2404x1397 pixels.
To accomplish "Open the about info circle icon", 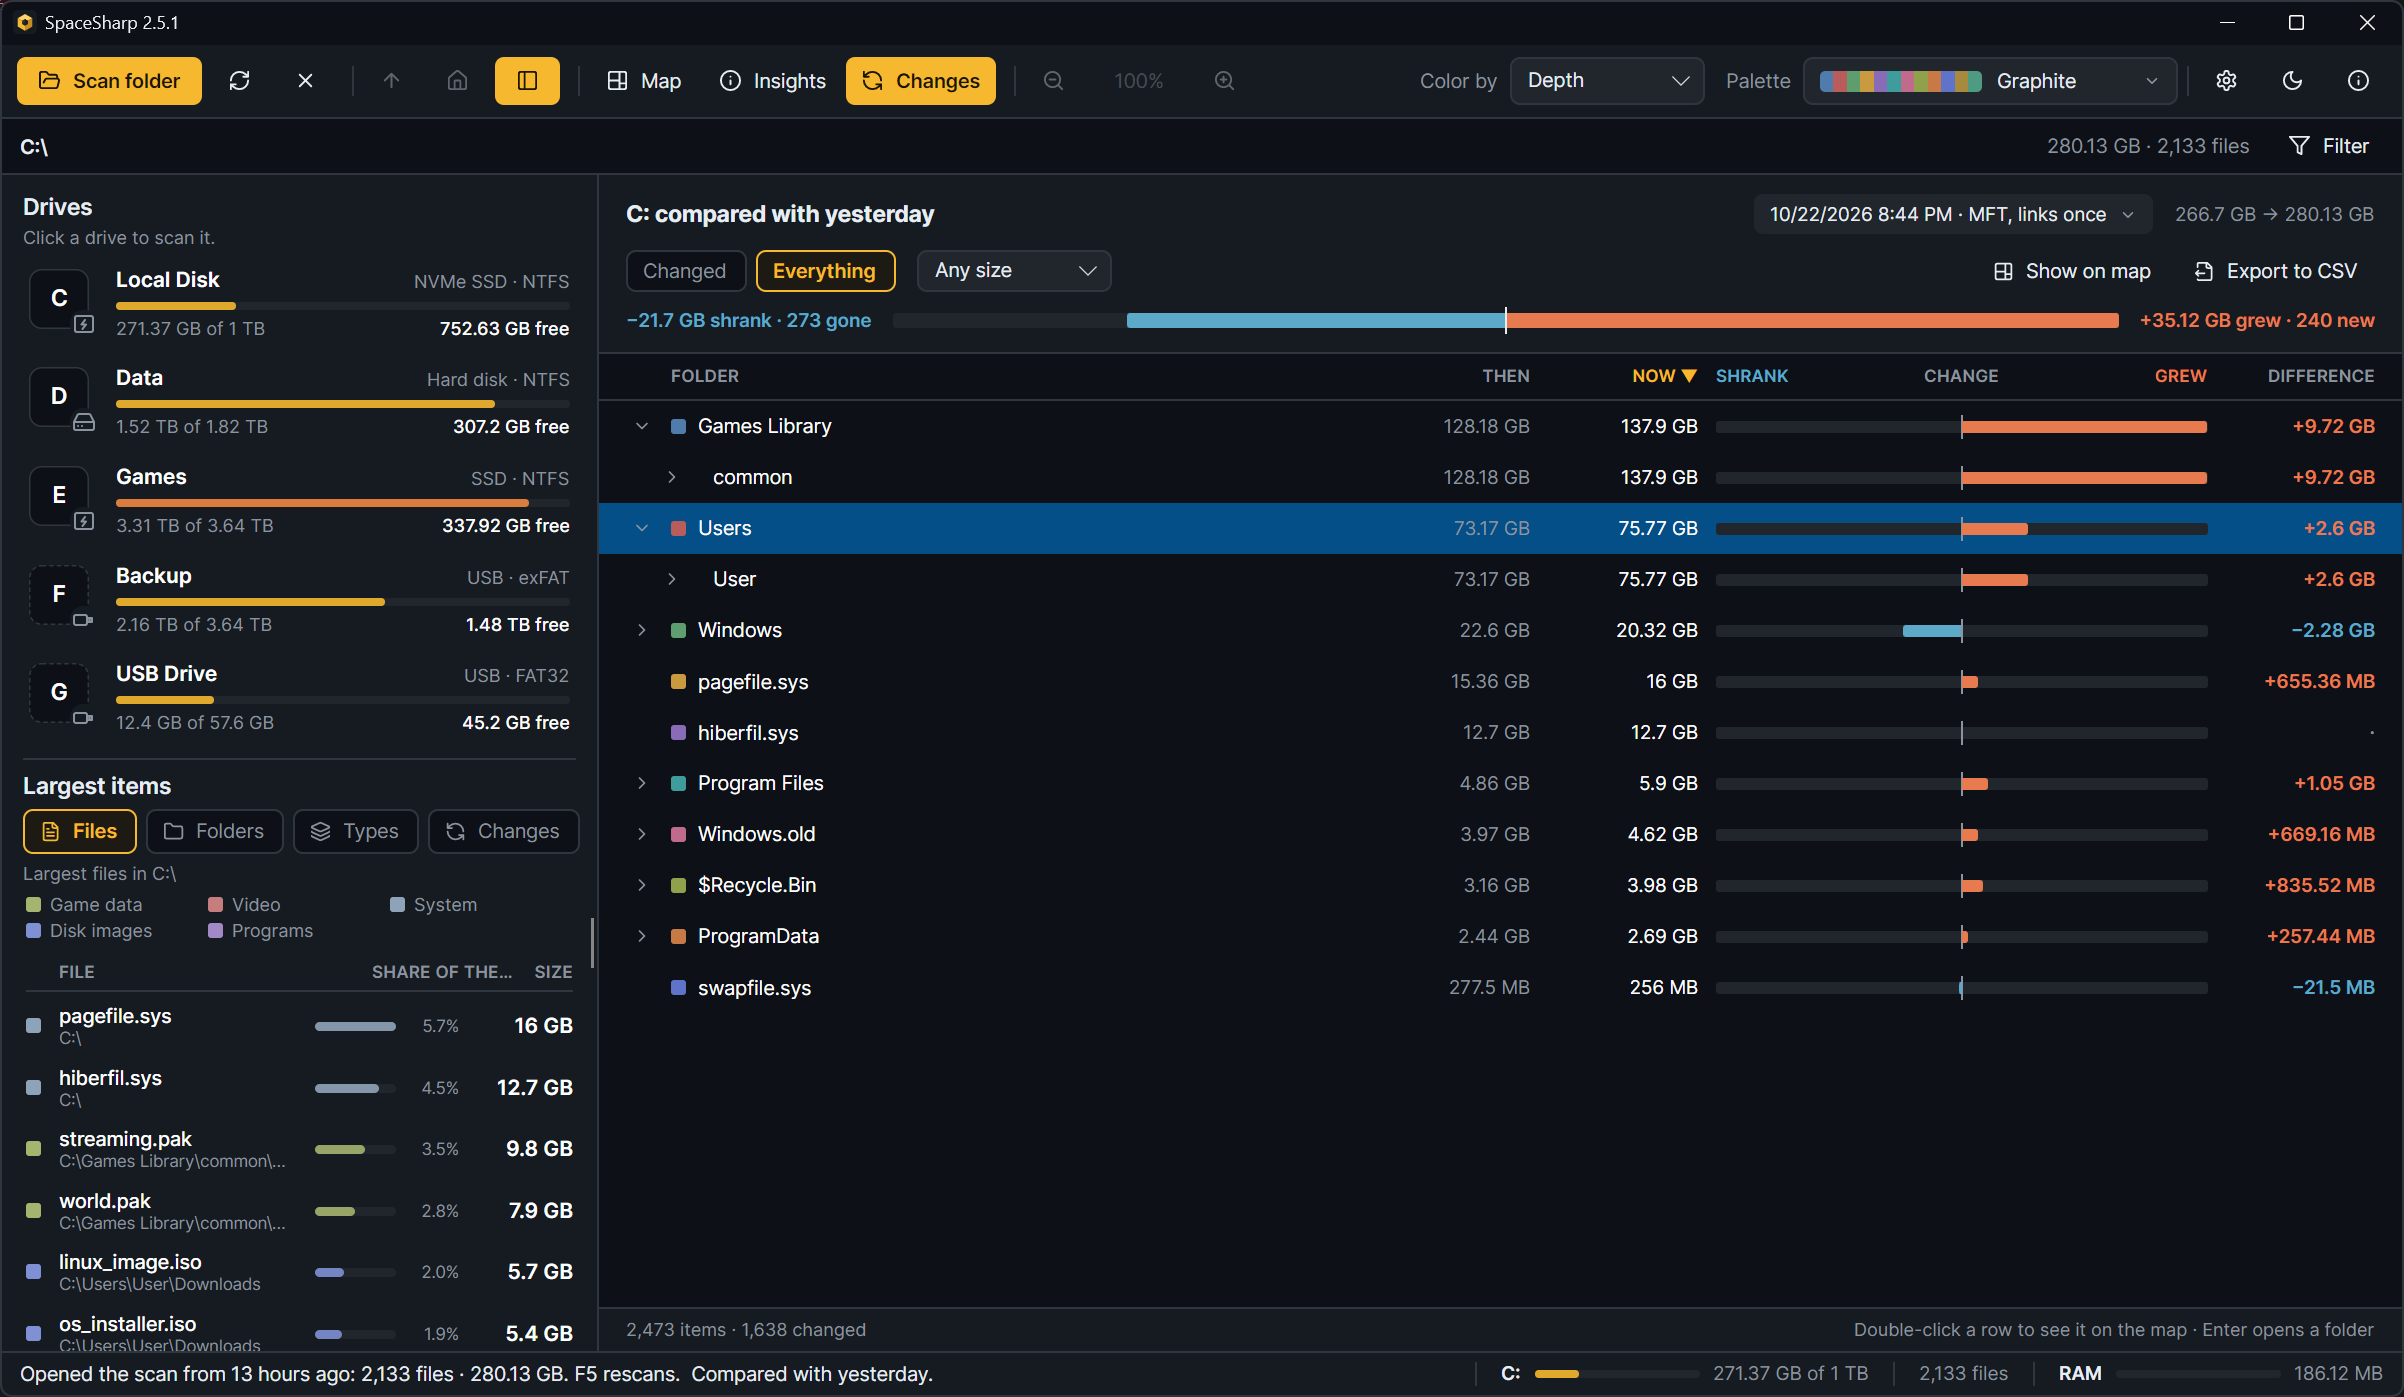I will (x=2358, y=81).
